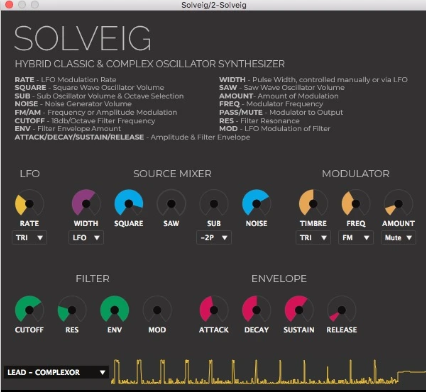This screenshot has height=392, width=426.
Task: Open the FM modulation type dropdown
Action: 356,238
